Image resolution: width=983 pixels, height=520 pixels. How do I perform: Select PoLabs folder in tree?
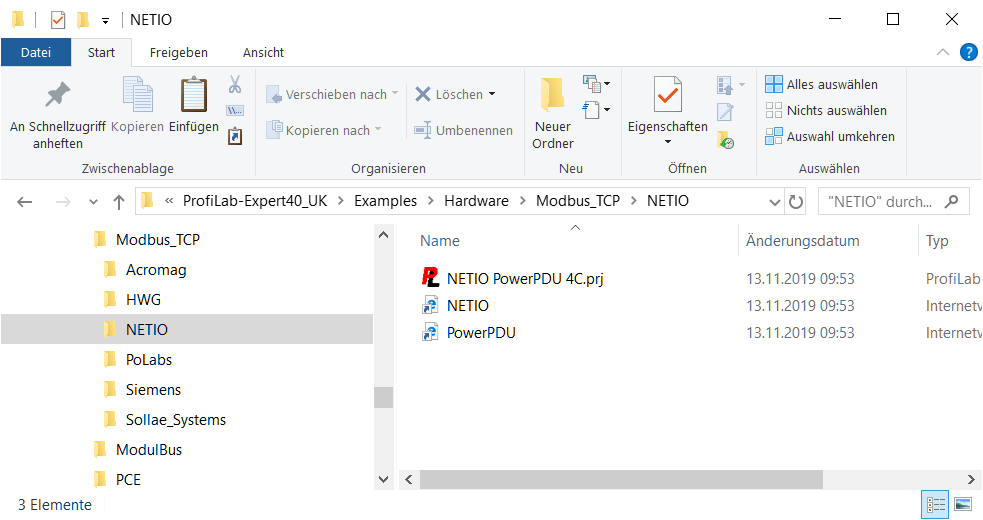tap(149, 359)
